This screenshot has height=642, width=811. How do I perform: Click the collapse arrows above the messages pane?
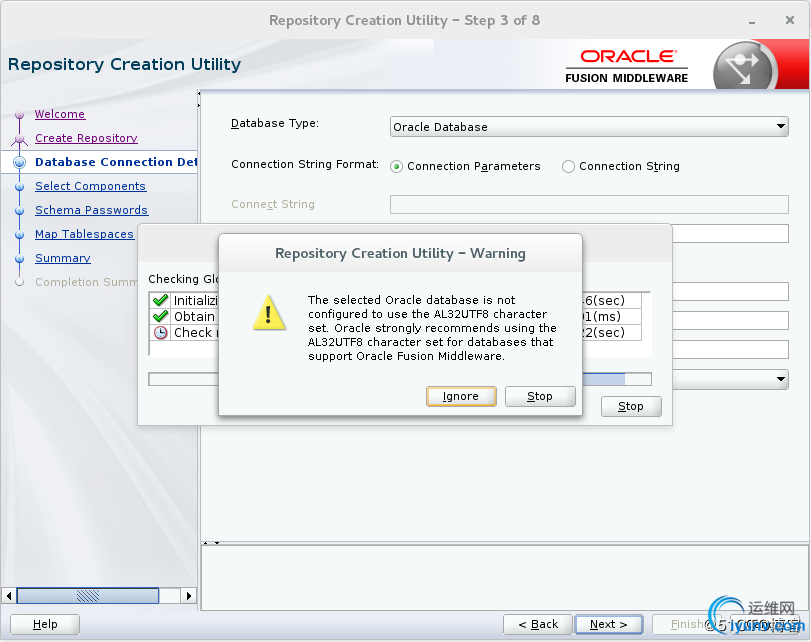coord(212,543)
